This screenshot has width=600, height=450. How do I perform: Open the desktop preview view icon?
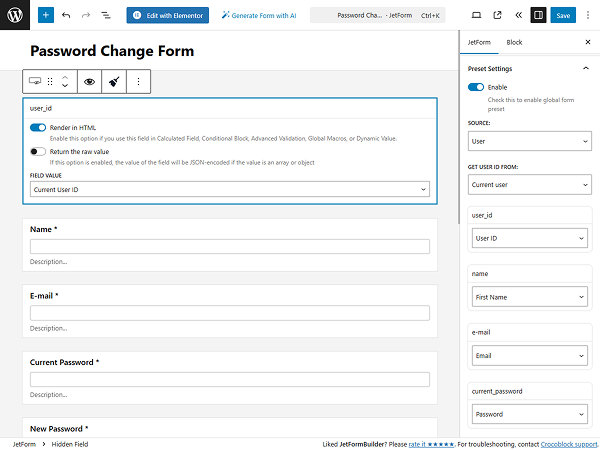point(475,15)
